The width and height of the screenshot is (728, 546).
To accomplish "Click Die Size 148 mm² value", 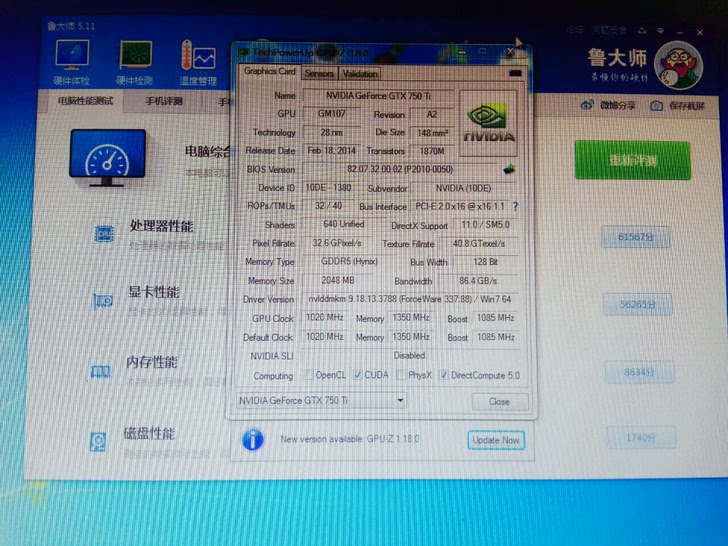I will (x=432, y=133).
